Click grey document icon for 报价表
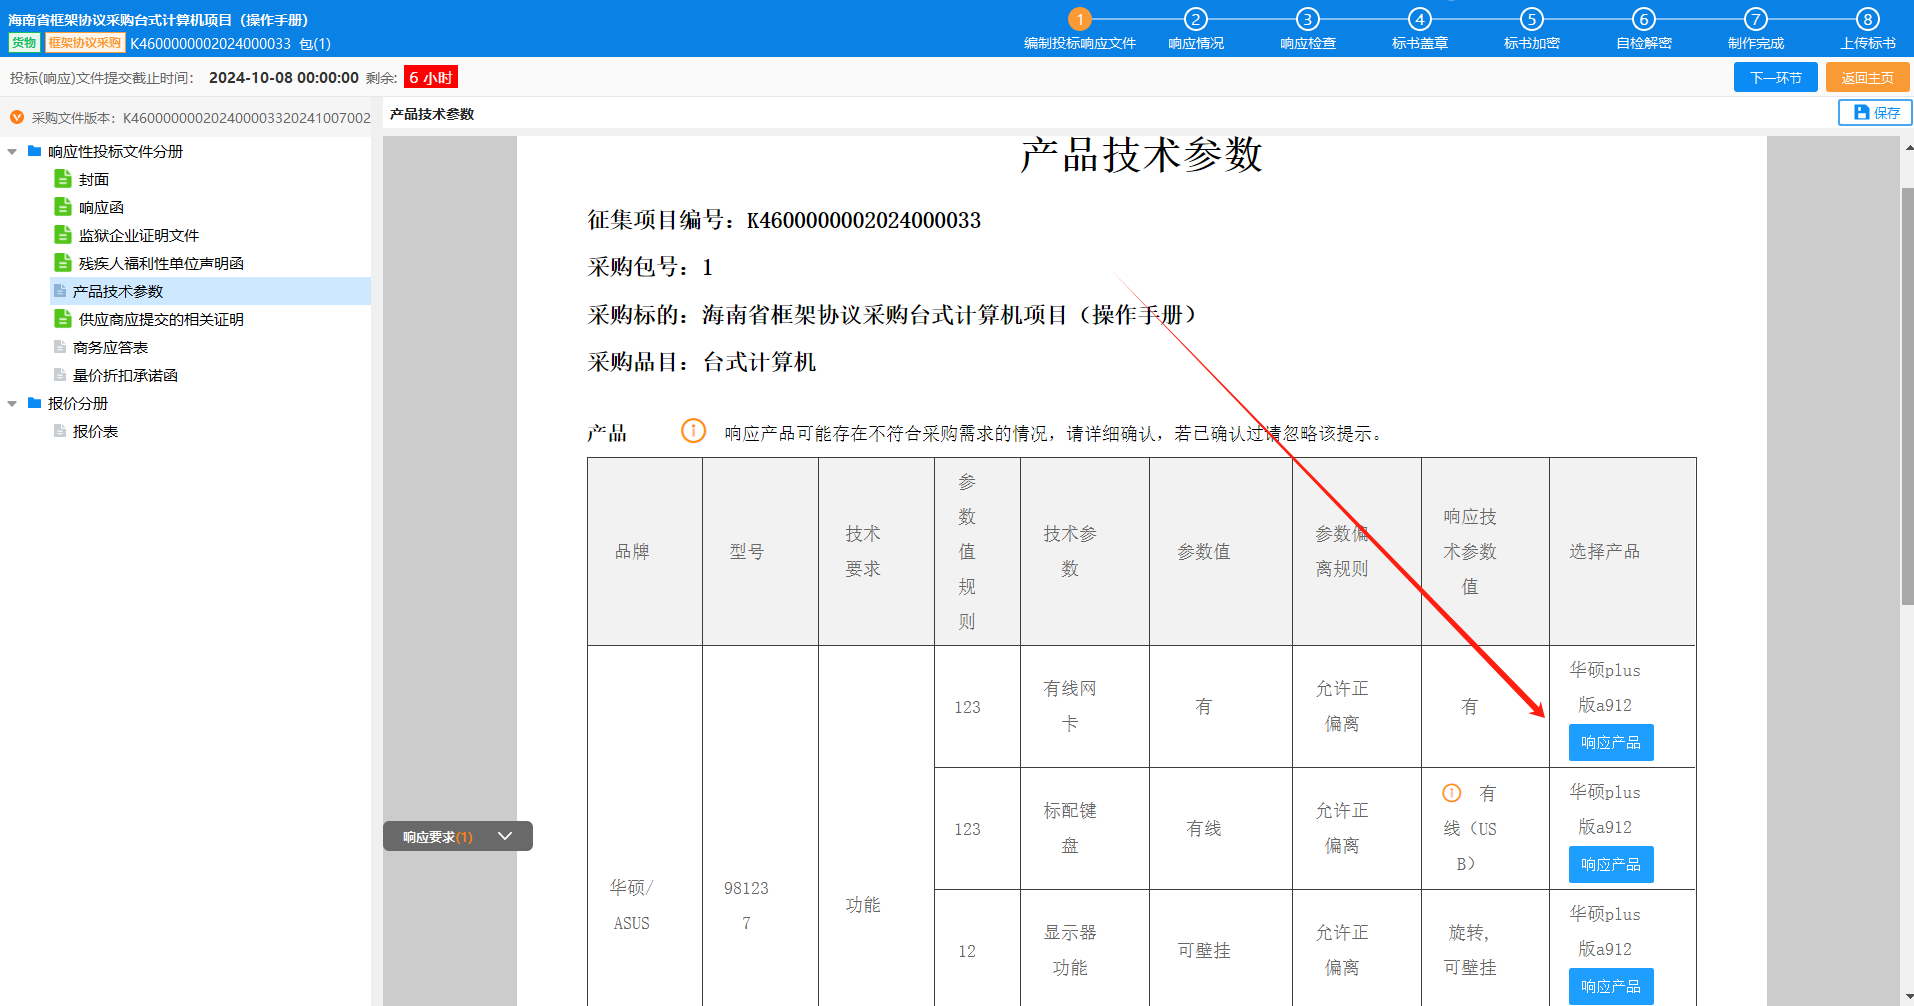Screen dimensions: 1914x1006 click(60, 431)
